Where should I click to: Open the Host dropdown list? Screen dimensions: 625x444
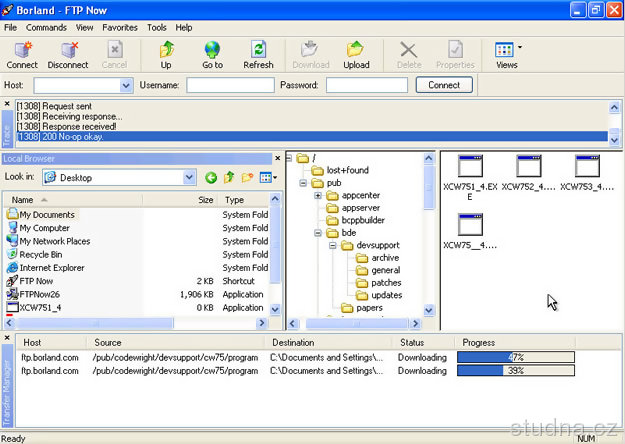pos(126,86)
